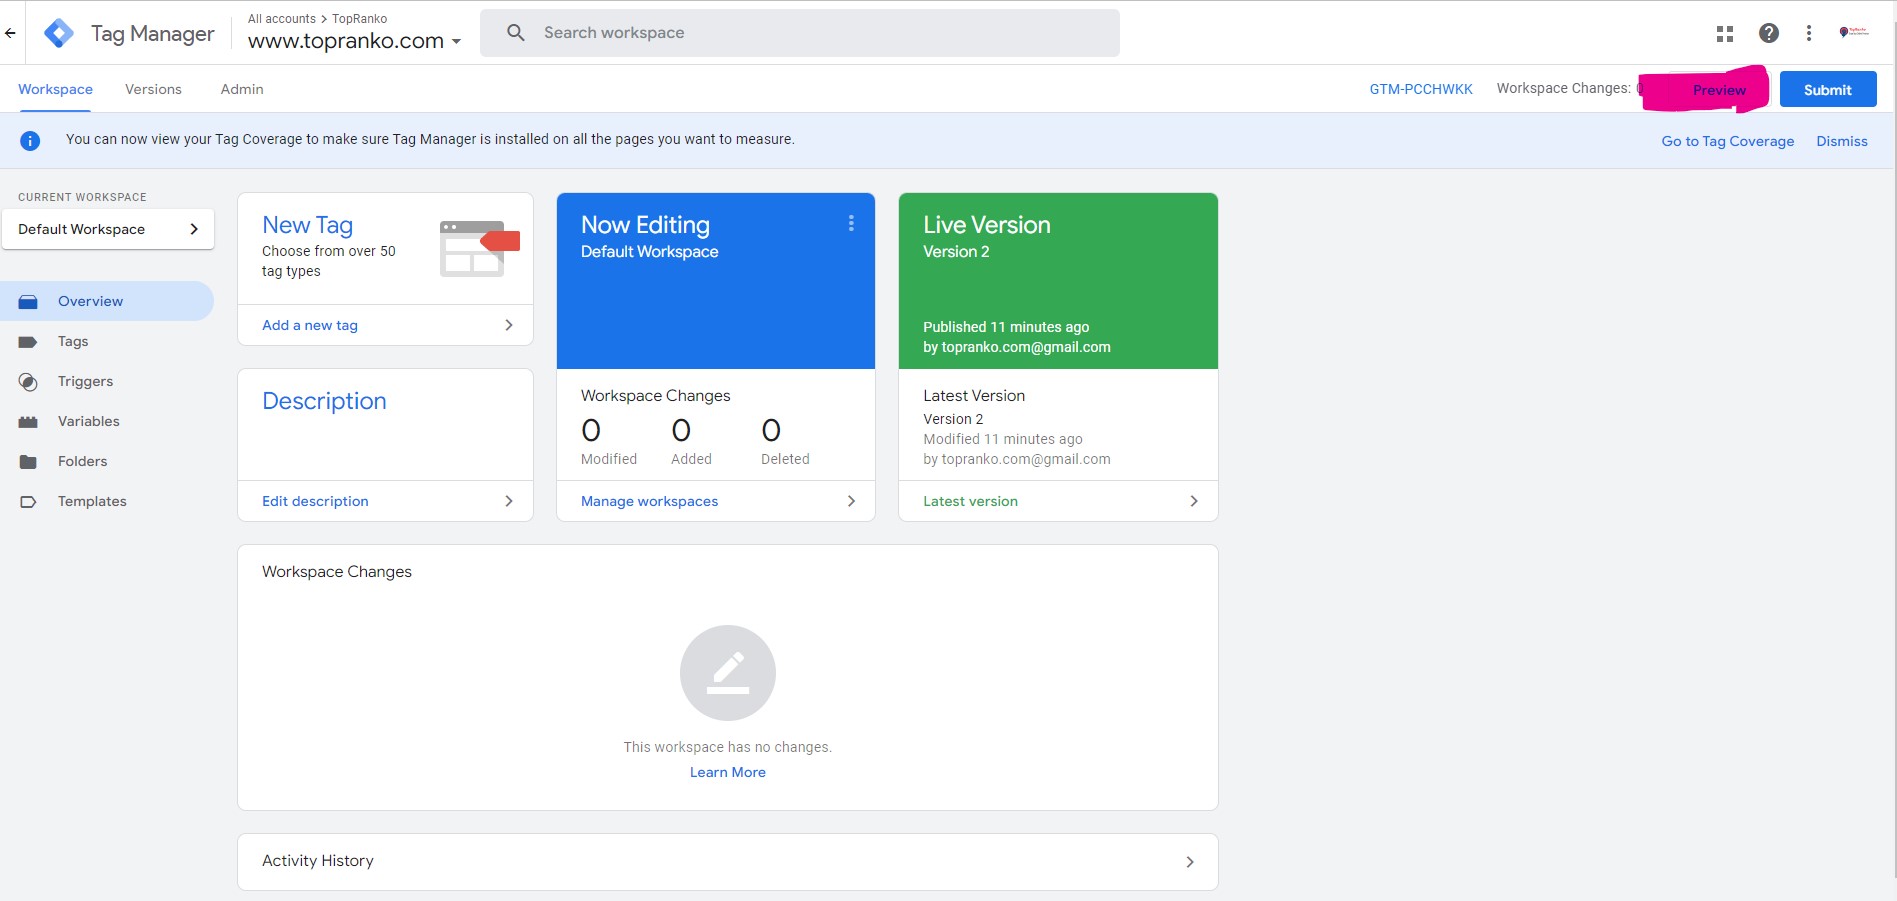Screen dimensions: 1897x901
Task: Select Triggers in the sidebar
Action: (106, 381)
